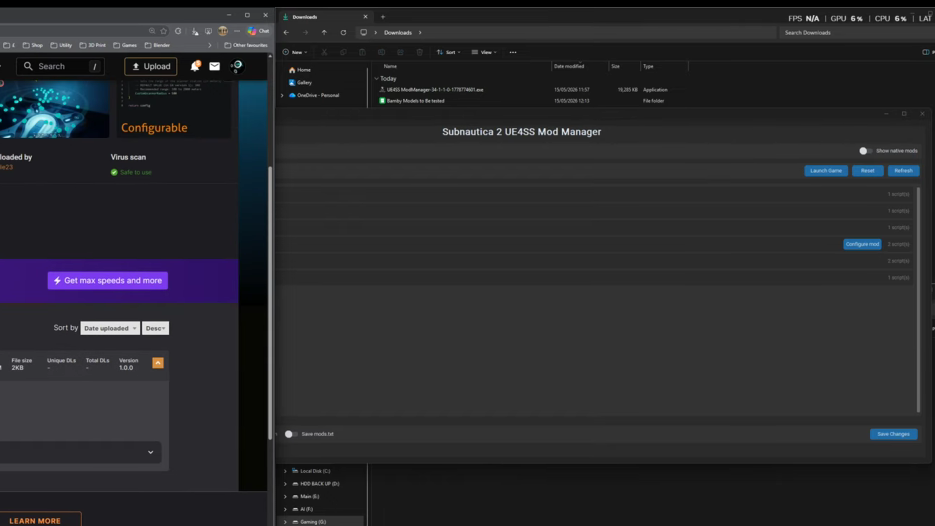Image resolution: width=935 pixels, height=526 pixels.
Task: Collapse the file list orange arrow button
Action: coord(158,363)
